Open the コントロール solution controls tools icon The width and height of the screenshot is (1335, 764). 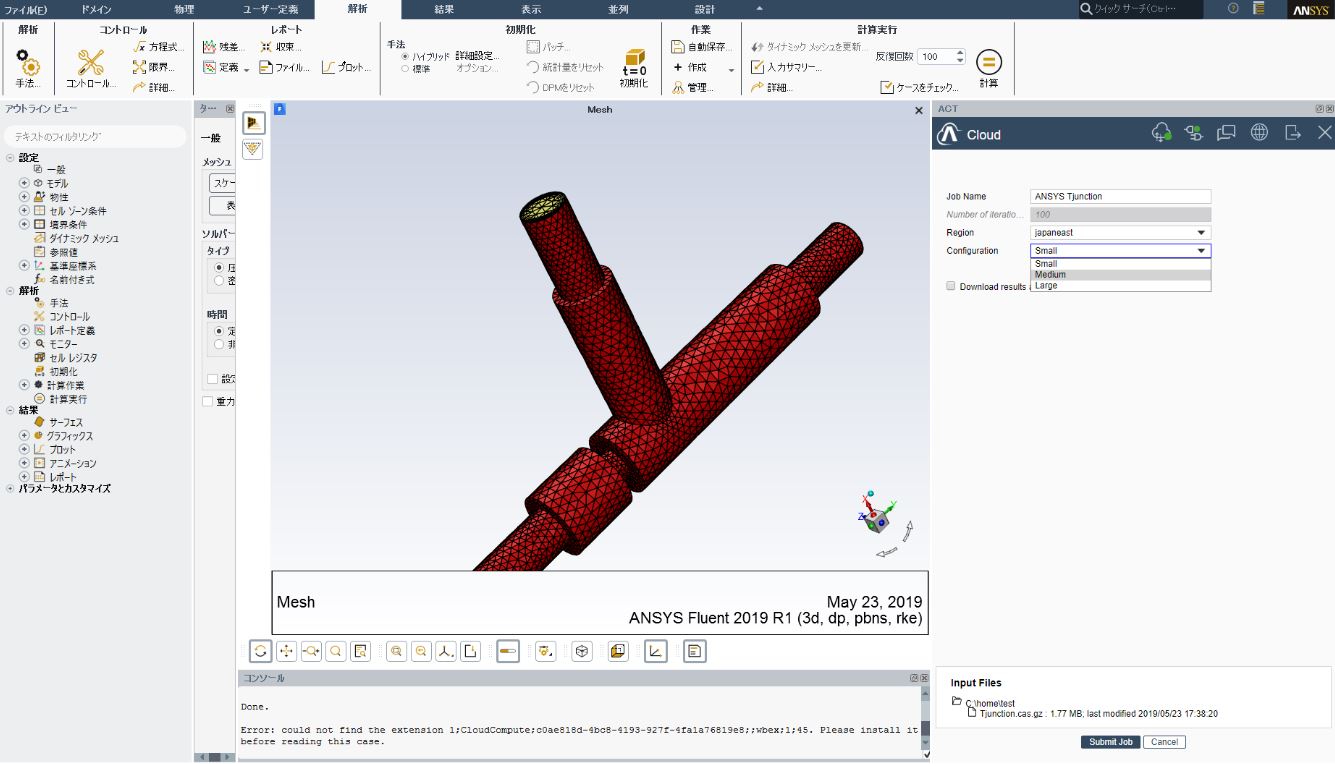pyautogui.click(x=91, y=62)
